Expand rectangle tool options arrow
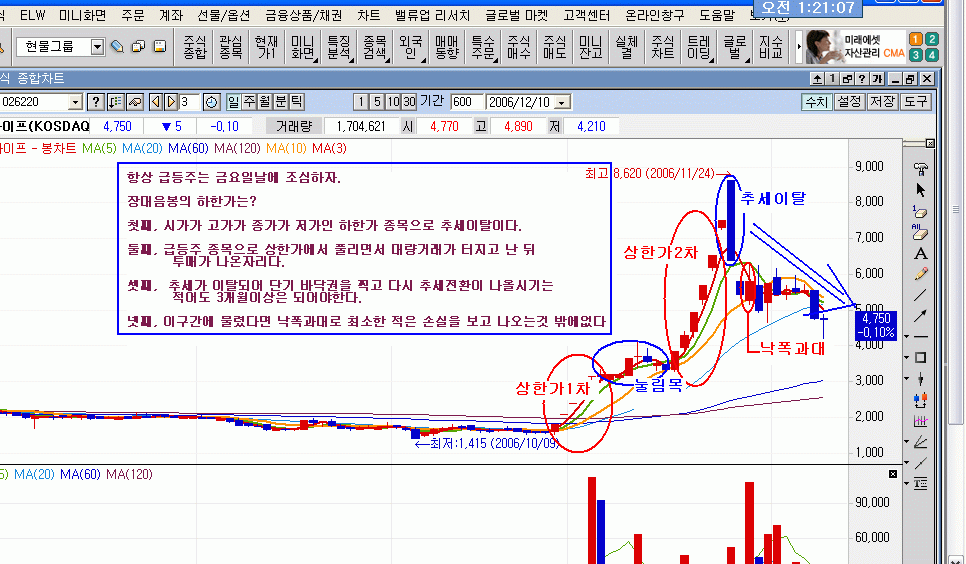 907,358
